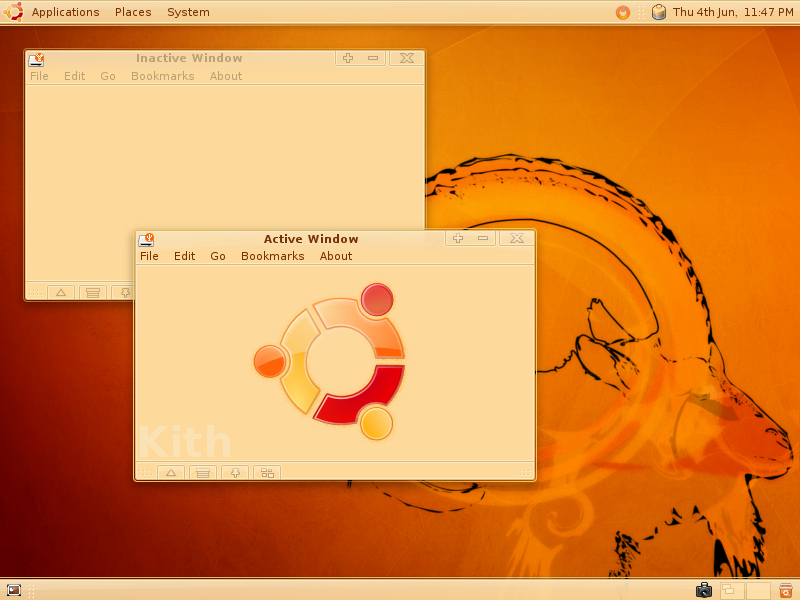
Task: Click the 'Inactive Window' title text
Action: [189, 58]
